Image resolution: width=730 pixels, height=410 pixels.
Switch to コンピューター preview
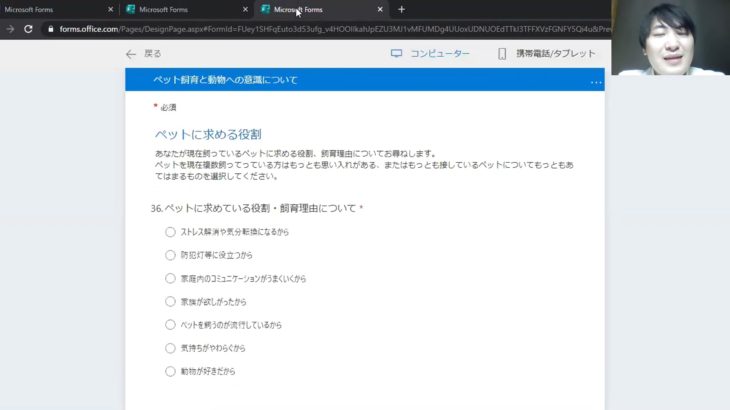coord(439,54)
